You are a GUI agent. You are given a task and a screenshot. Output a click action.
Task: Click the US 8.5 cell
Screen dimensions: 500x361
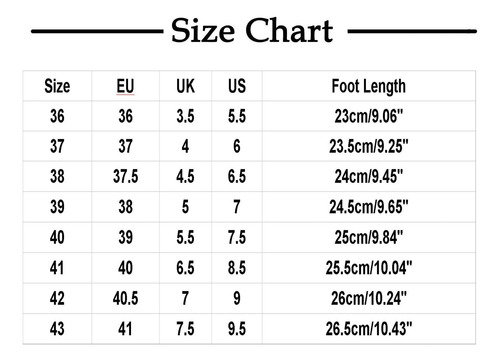pyautogui.click(x=237, y=268)
